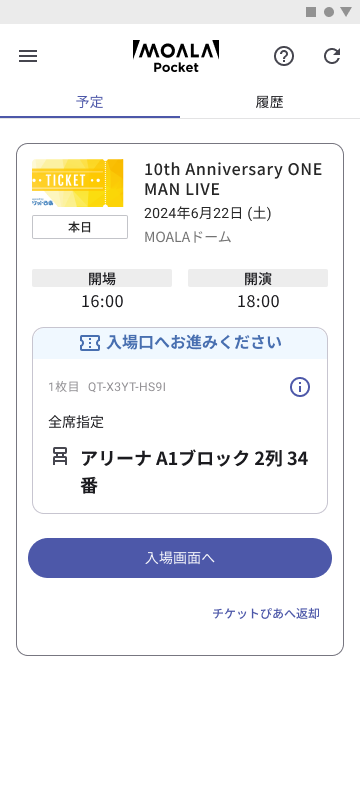Click the square icon in status bar

tap(311, 12)
